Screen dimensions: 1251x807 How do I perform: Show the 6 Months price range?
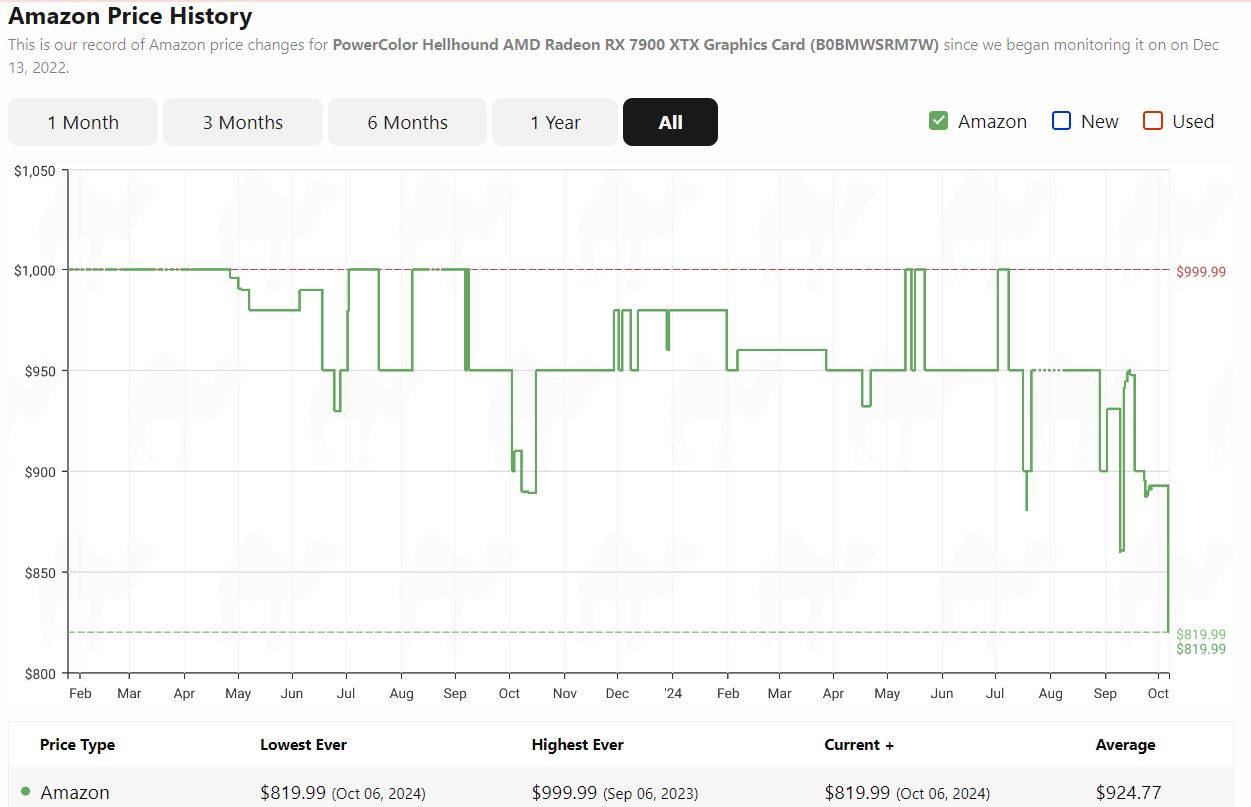pos(407,122)
